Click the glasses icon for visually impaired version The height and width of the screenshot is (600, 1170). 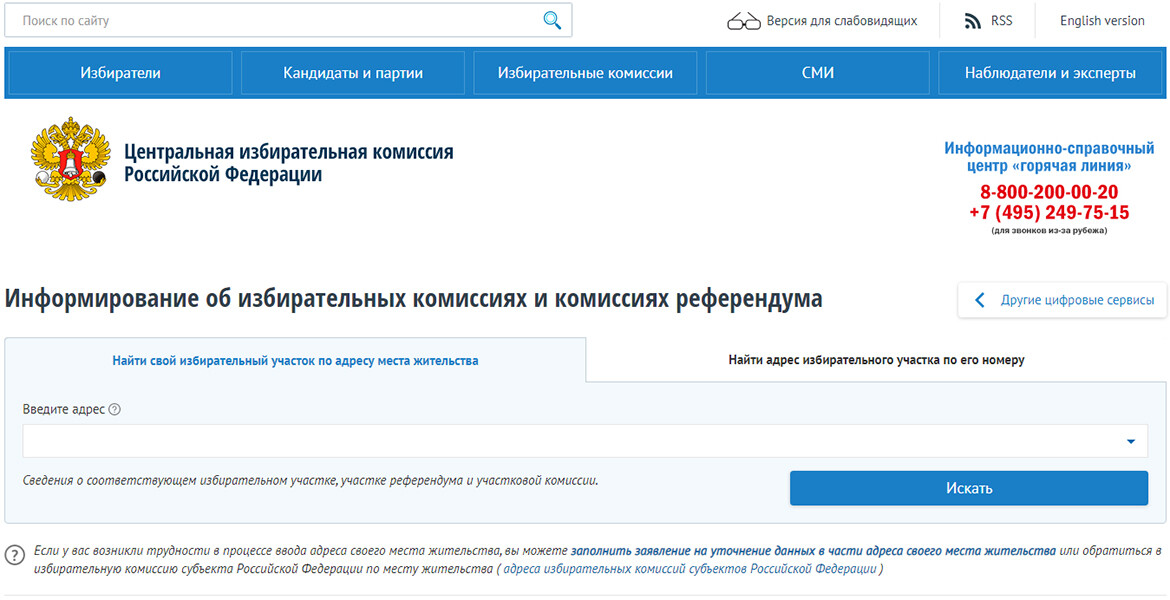(x=743, y=21)
